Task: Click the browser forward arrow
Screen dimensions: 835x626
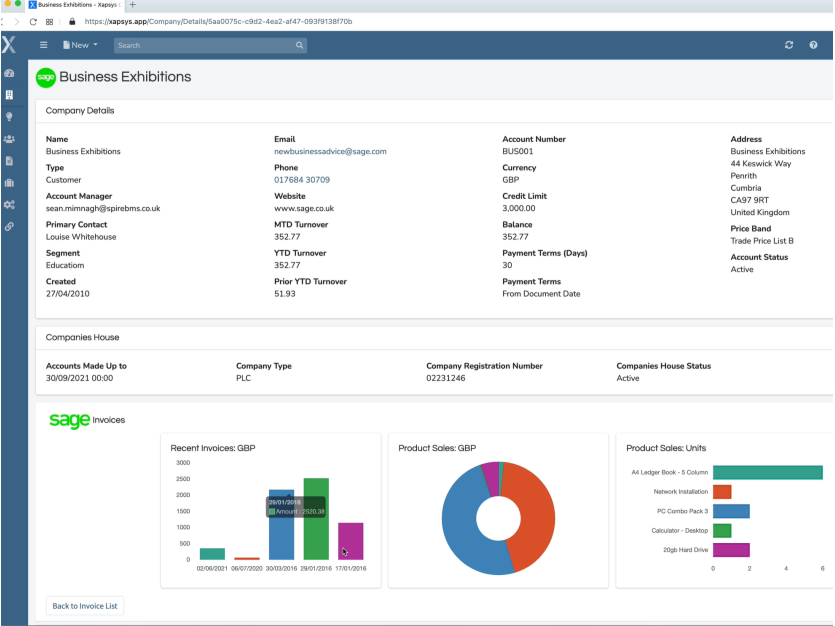Action: (x=17, y=22)
